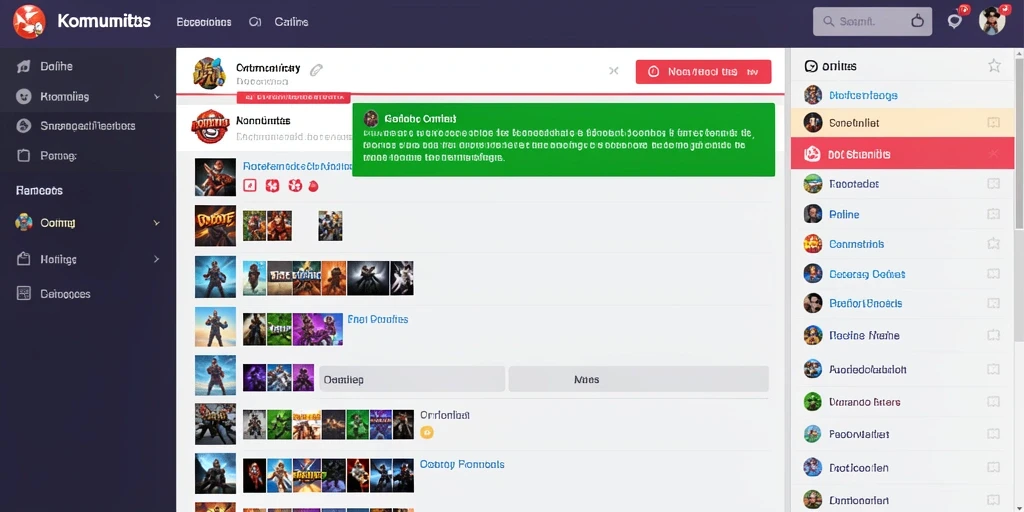
Task: Click the red 'Nonnûmtas' round logo
Action: pos(210,127)
